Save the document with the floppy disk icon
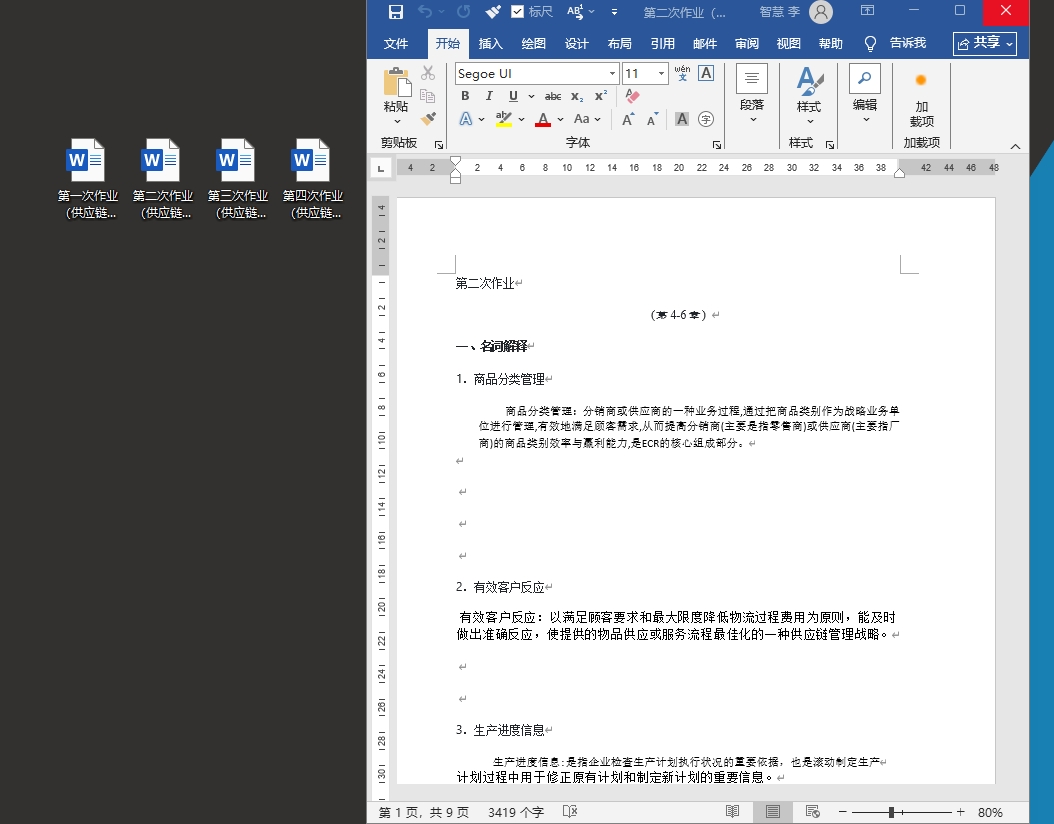1054x824 pixels. click(x=396, y=11)
